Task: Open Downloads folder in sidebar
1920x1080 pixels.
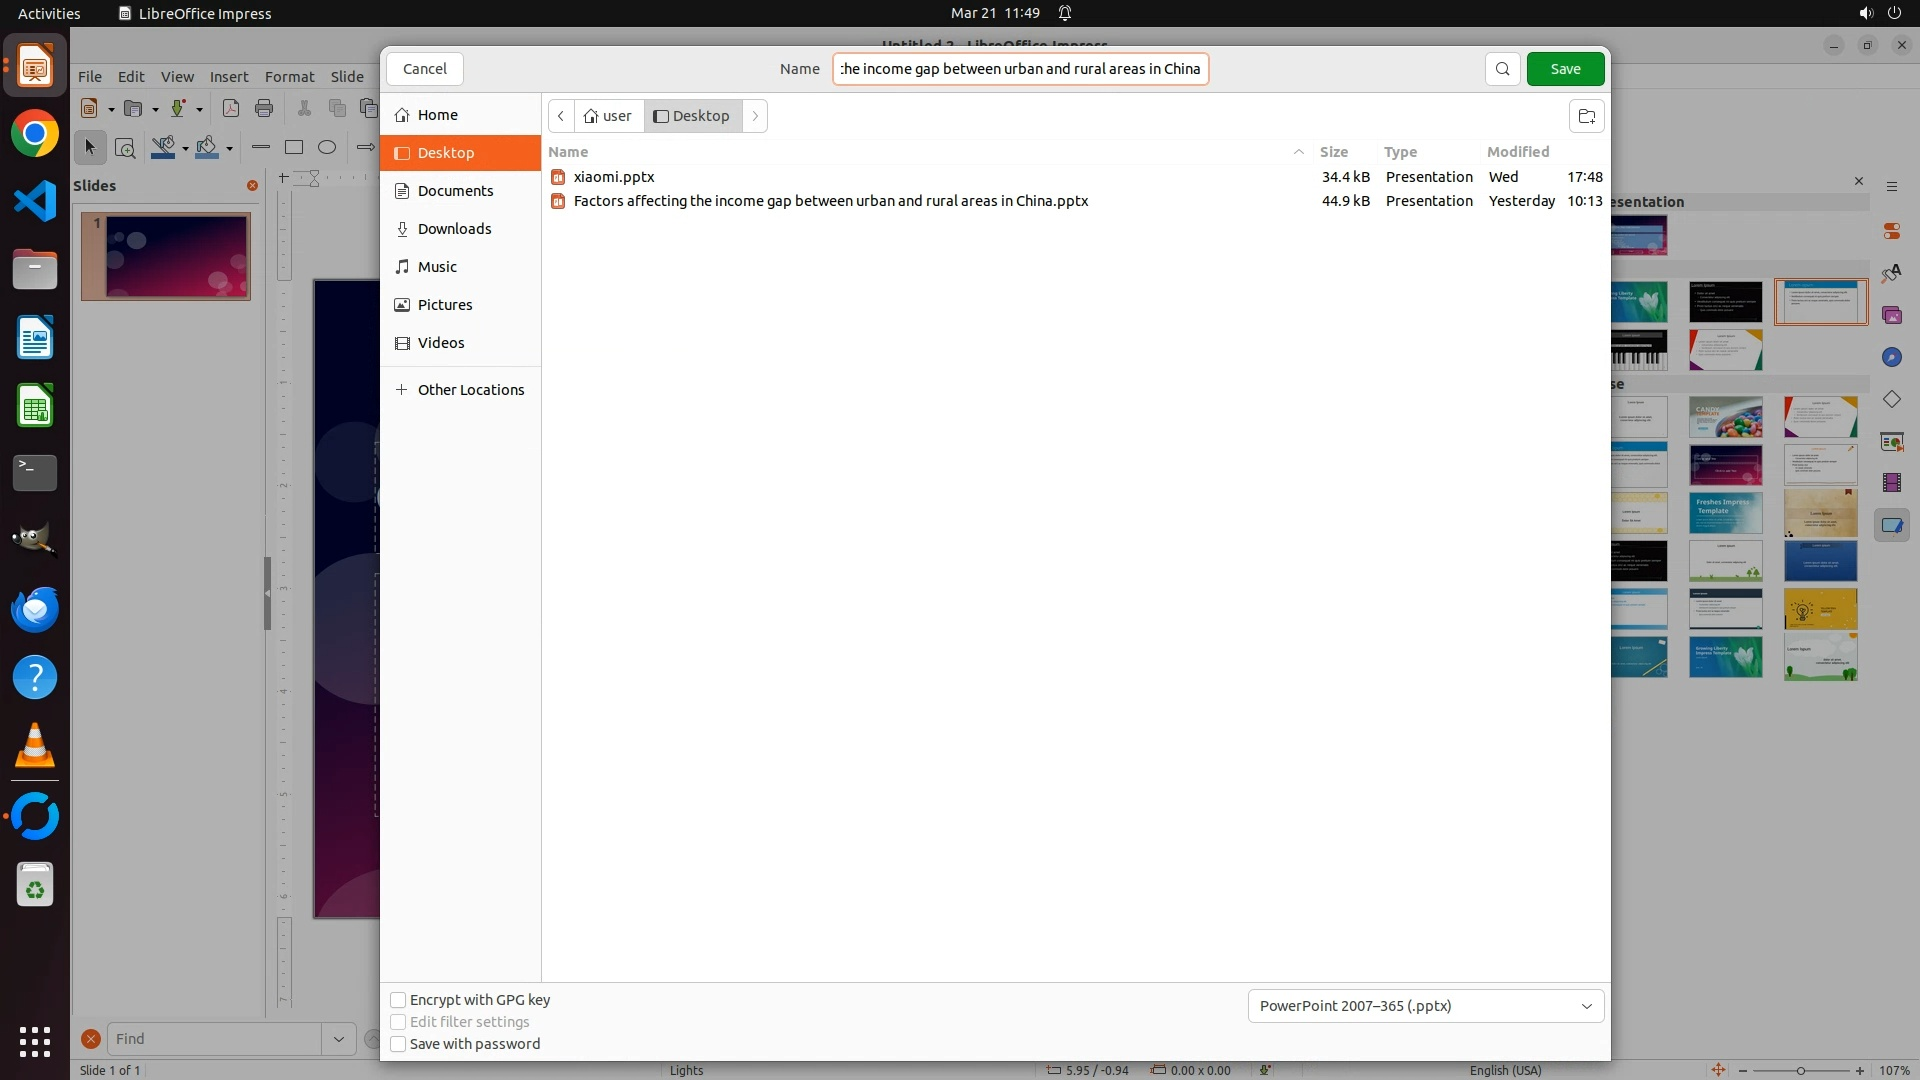Action: pyautogui.click(x=454, y=229)
